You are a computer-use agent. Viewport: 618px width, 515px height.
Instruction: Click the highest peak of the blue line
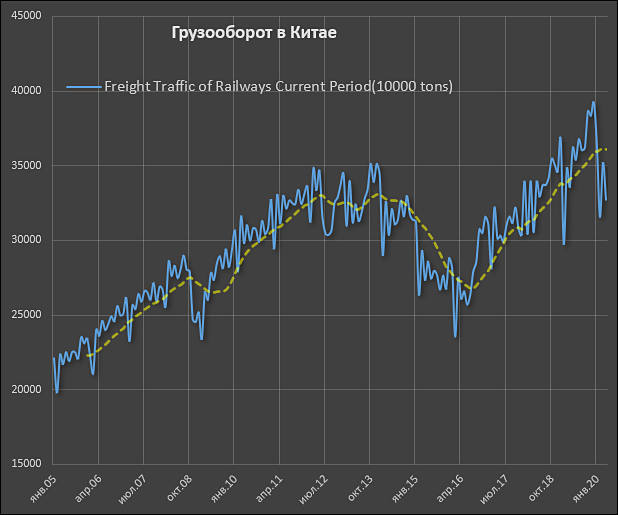594,102
